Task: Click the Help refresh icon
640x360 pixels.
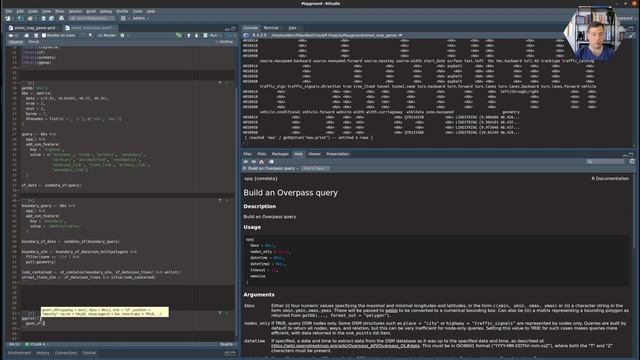Action: point(632,162)
